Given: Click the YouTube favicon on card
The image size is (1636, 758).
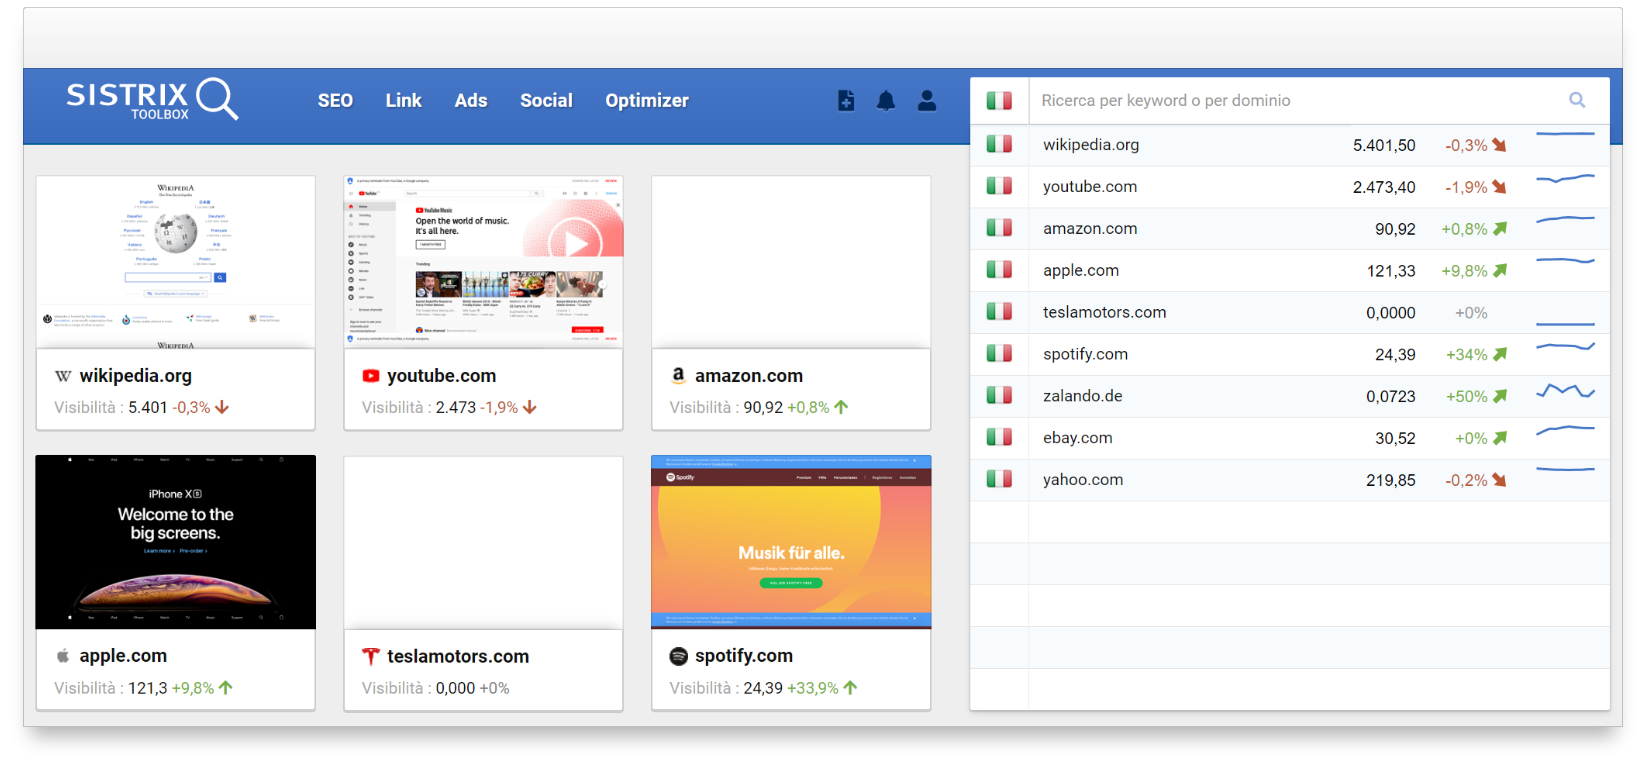Looking at the screenshot, I should [371, 376].
